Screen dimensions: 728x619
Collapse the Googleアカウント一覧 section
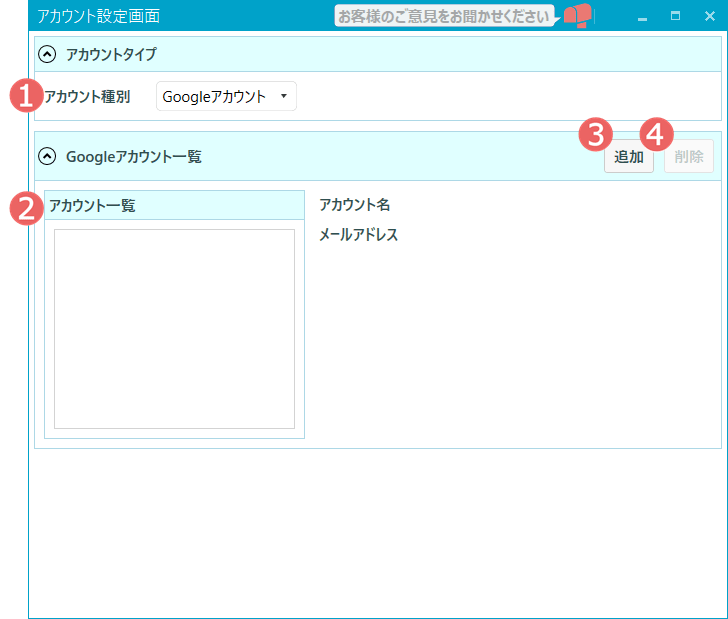point(47,156)
